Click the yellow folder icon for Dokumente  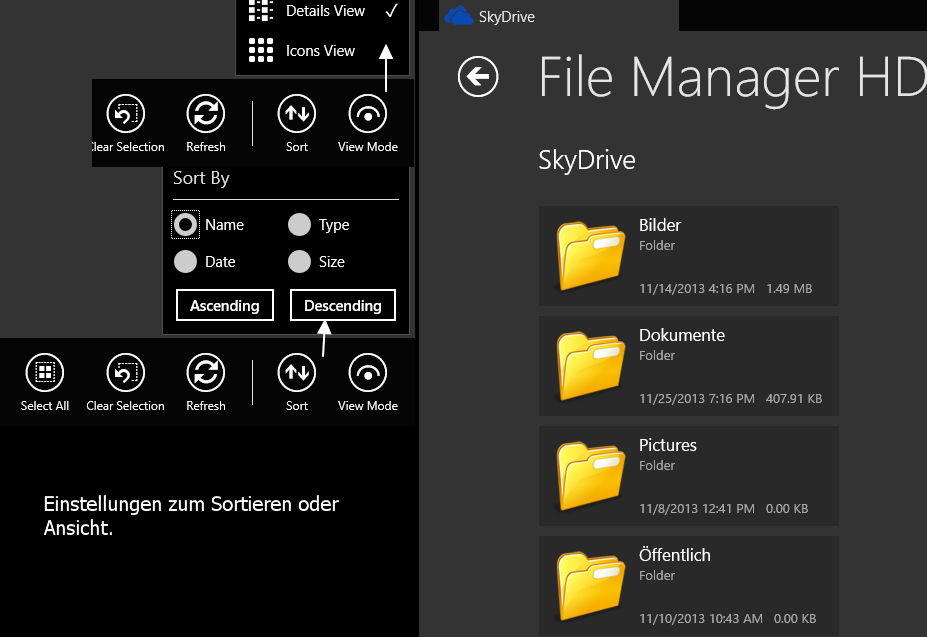point(590,366)
